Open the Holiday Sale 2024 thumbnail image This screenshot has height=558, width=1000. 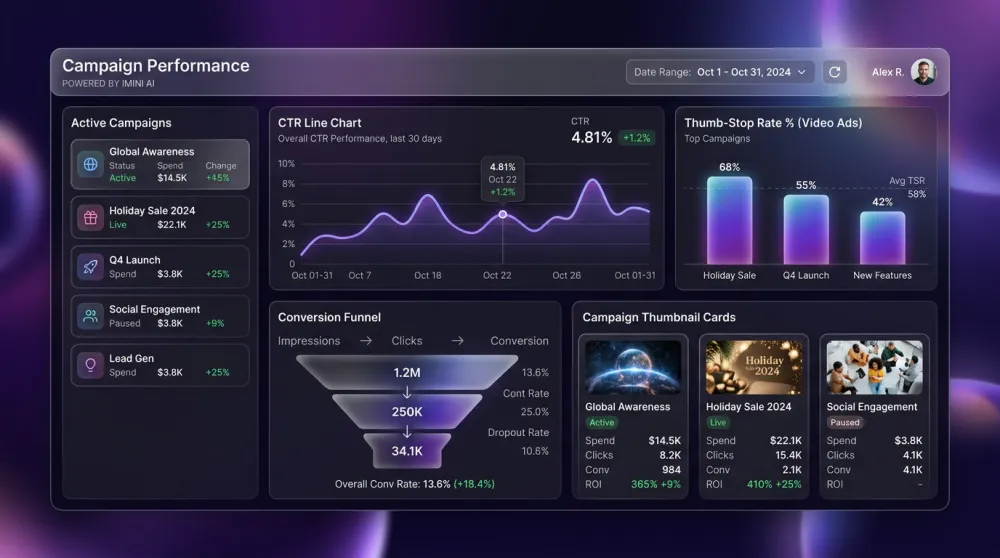pyautogui.click(x=753, y=367)
